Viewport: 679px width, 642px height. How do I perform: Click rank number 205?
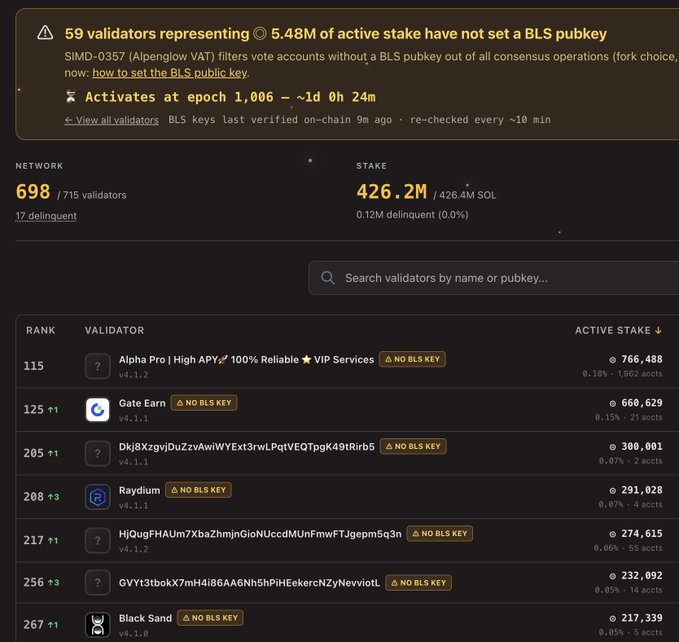pyautogui.click(x=33, y=453)
